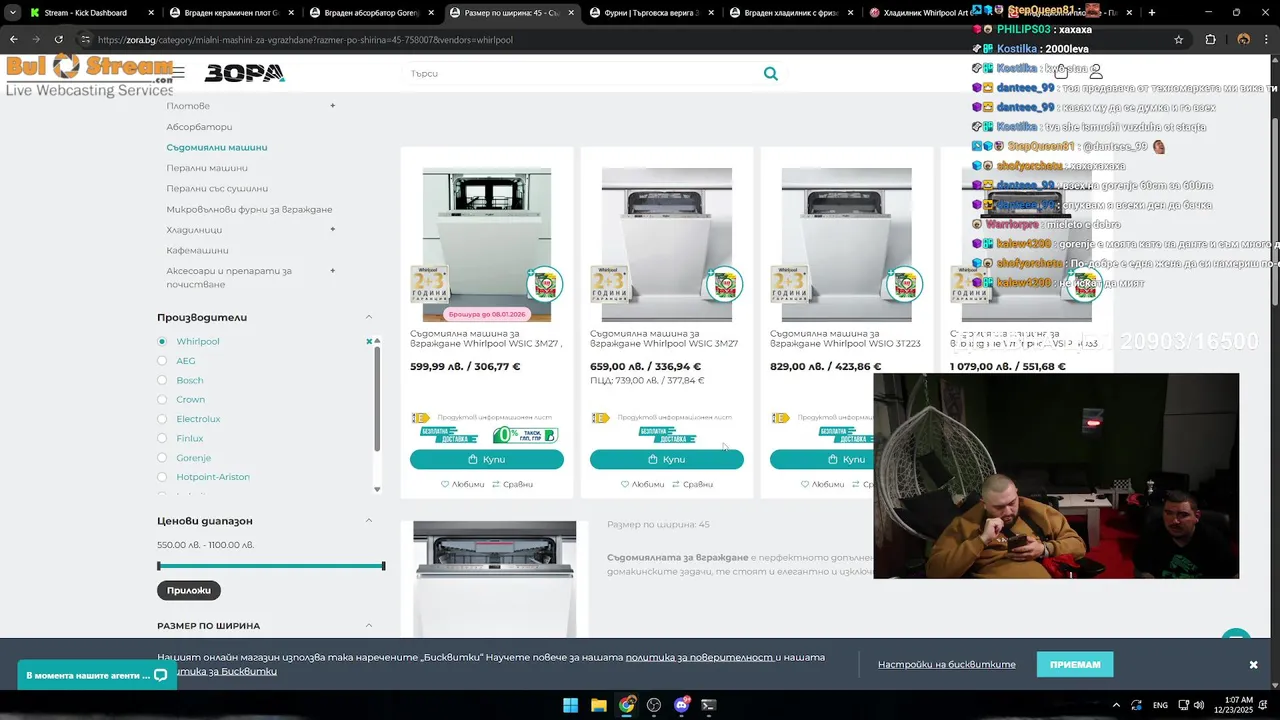Open the browser tab list dropdown arrow
Image resolution: width=1280 pixels, height=720 pixels.
(13, 13)
